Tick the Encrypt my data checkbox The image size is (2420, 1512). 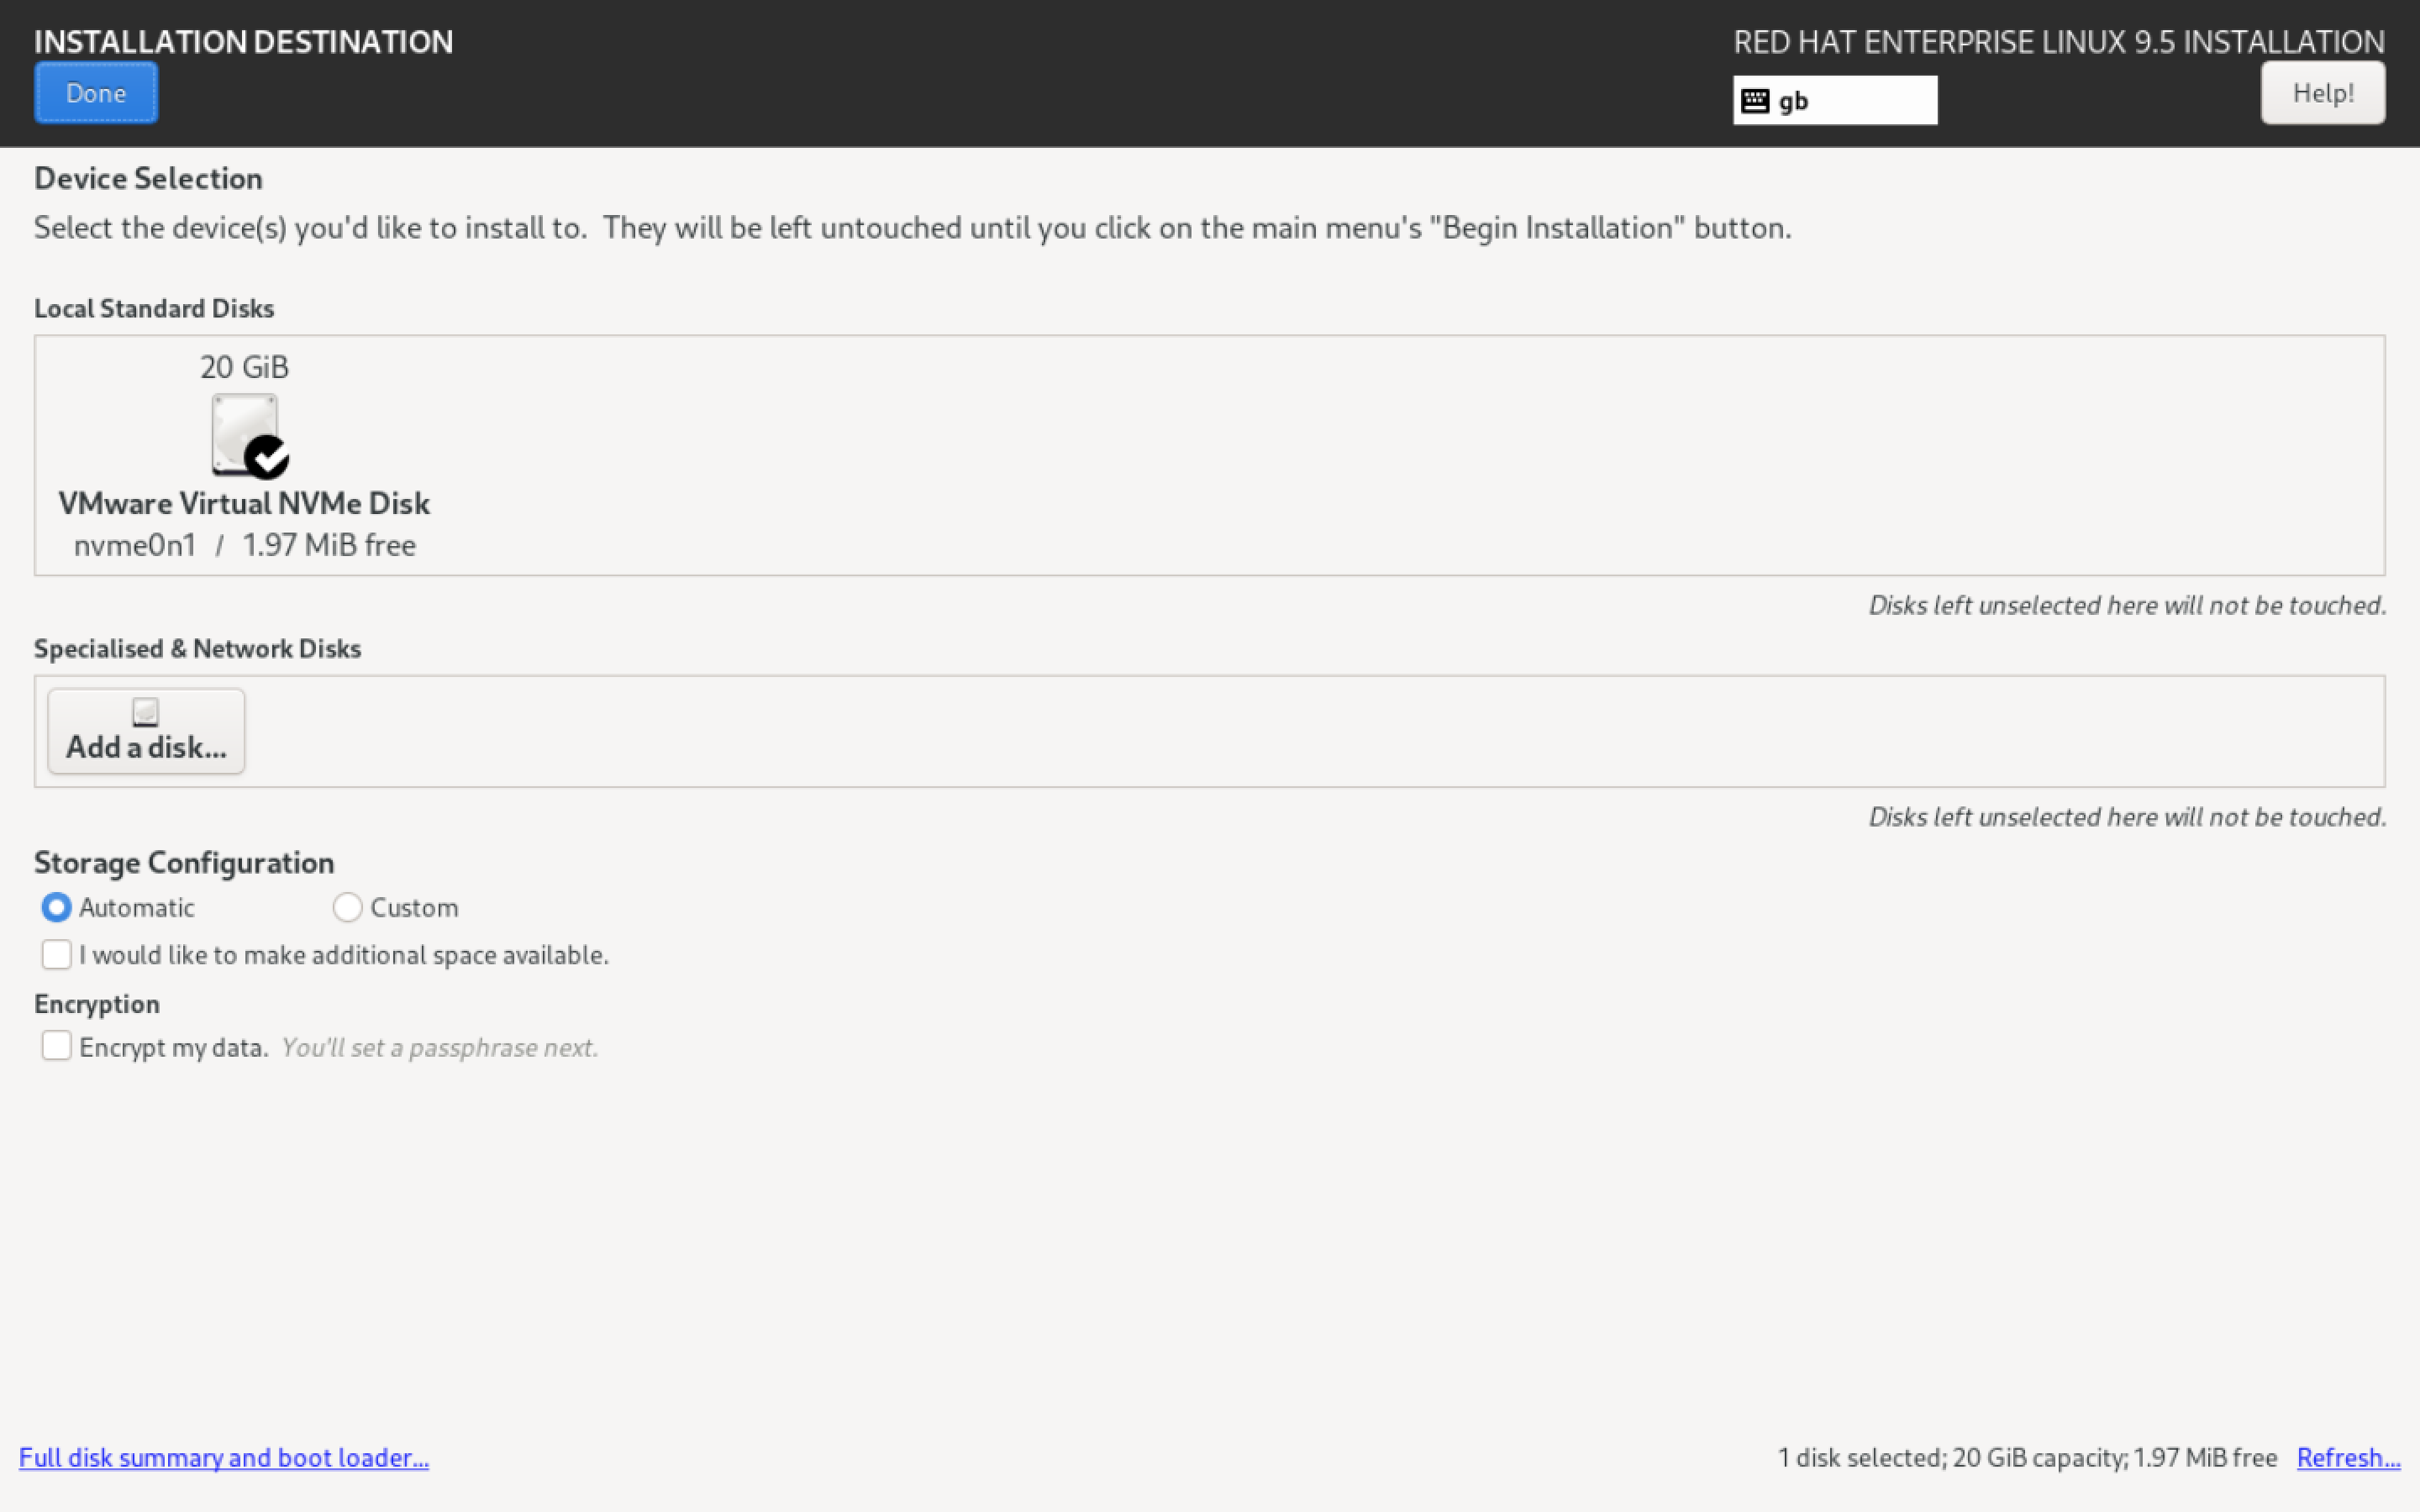57,1046
